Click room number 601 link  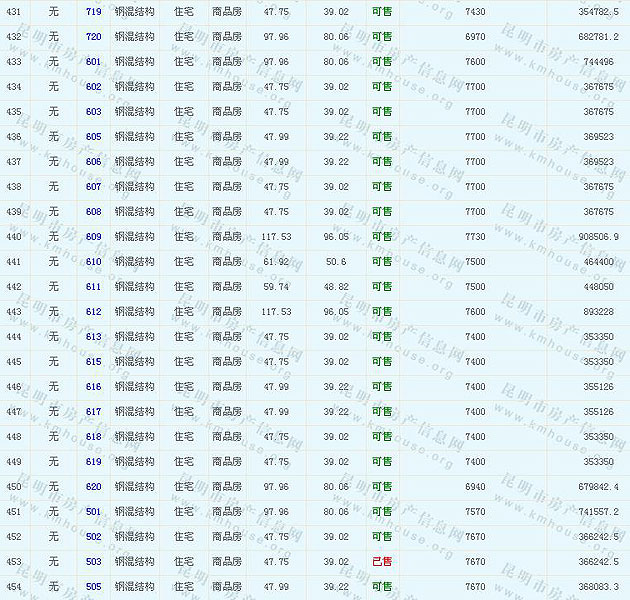tap(94, 62)
